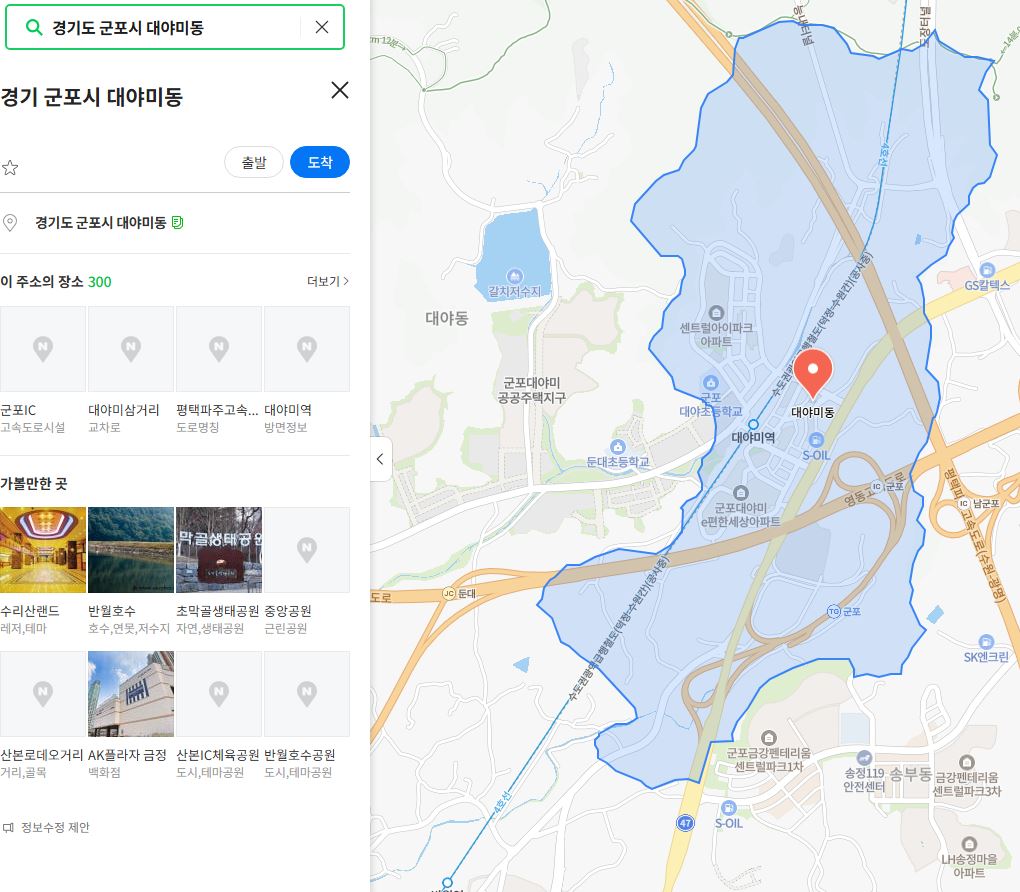
Task: Collapse the side panel with arrow
Action: tap(381, 459)
